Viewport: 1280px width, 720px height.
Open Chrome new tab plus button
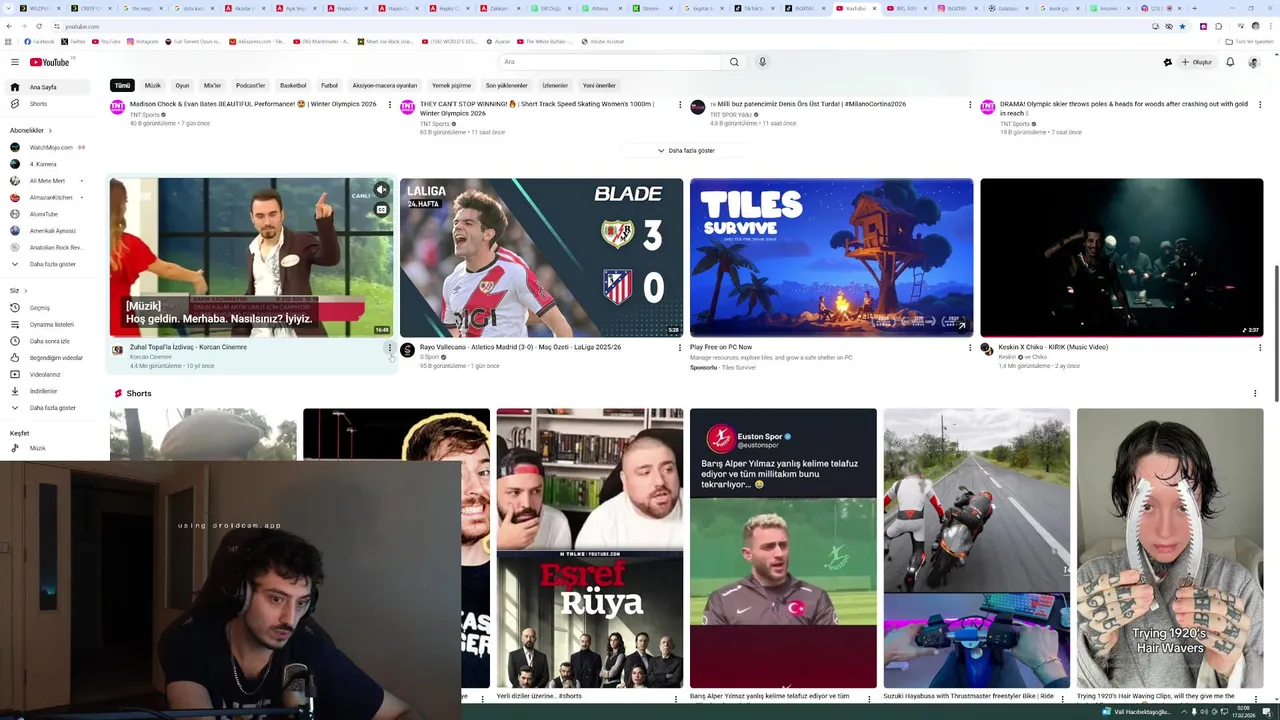tap(1194, 8)
